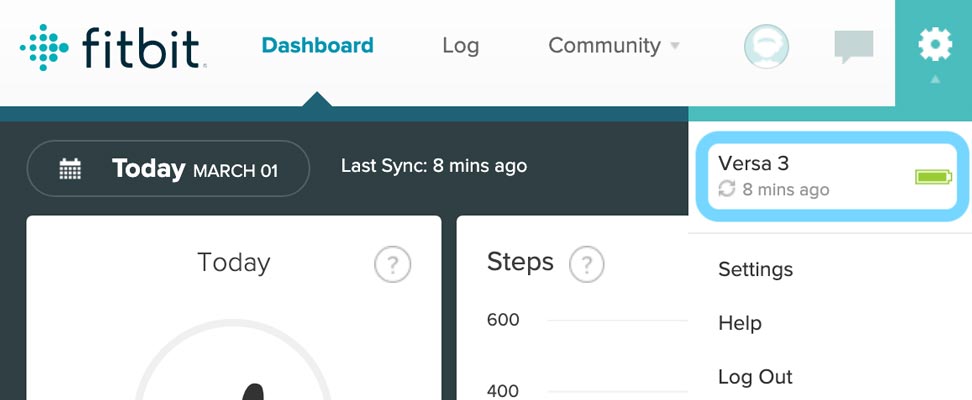Viewport: 972px width, 400px height.
Task: Click the Fitbit logo
Action: point(112,46)
